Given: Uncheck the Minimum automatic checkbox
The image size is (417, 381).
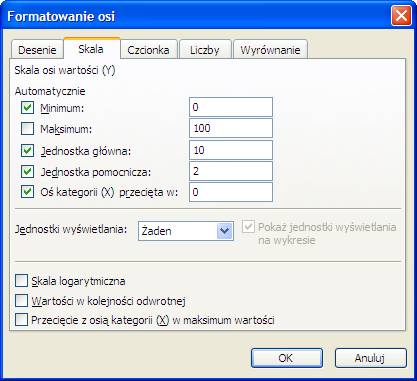Looking at the screenshot, I should click(27, 108).
